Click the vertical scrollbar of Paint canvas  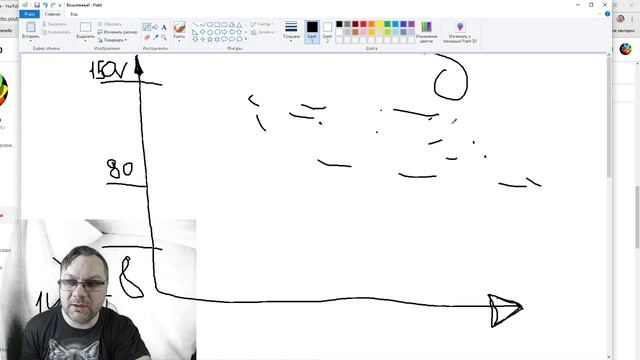[609, 117]
